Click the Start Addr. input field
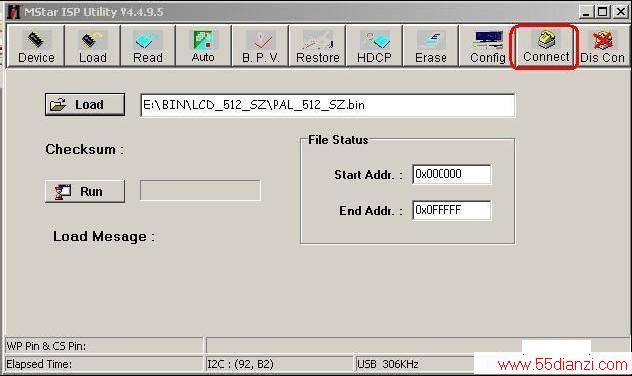The height and width of the screenshot is (376, 632). click(451, 174)
